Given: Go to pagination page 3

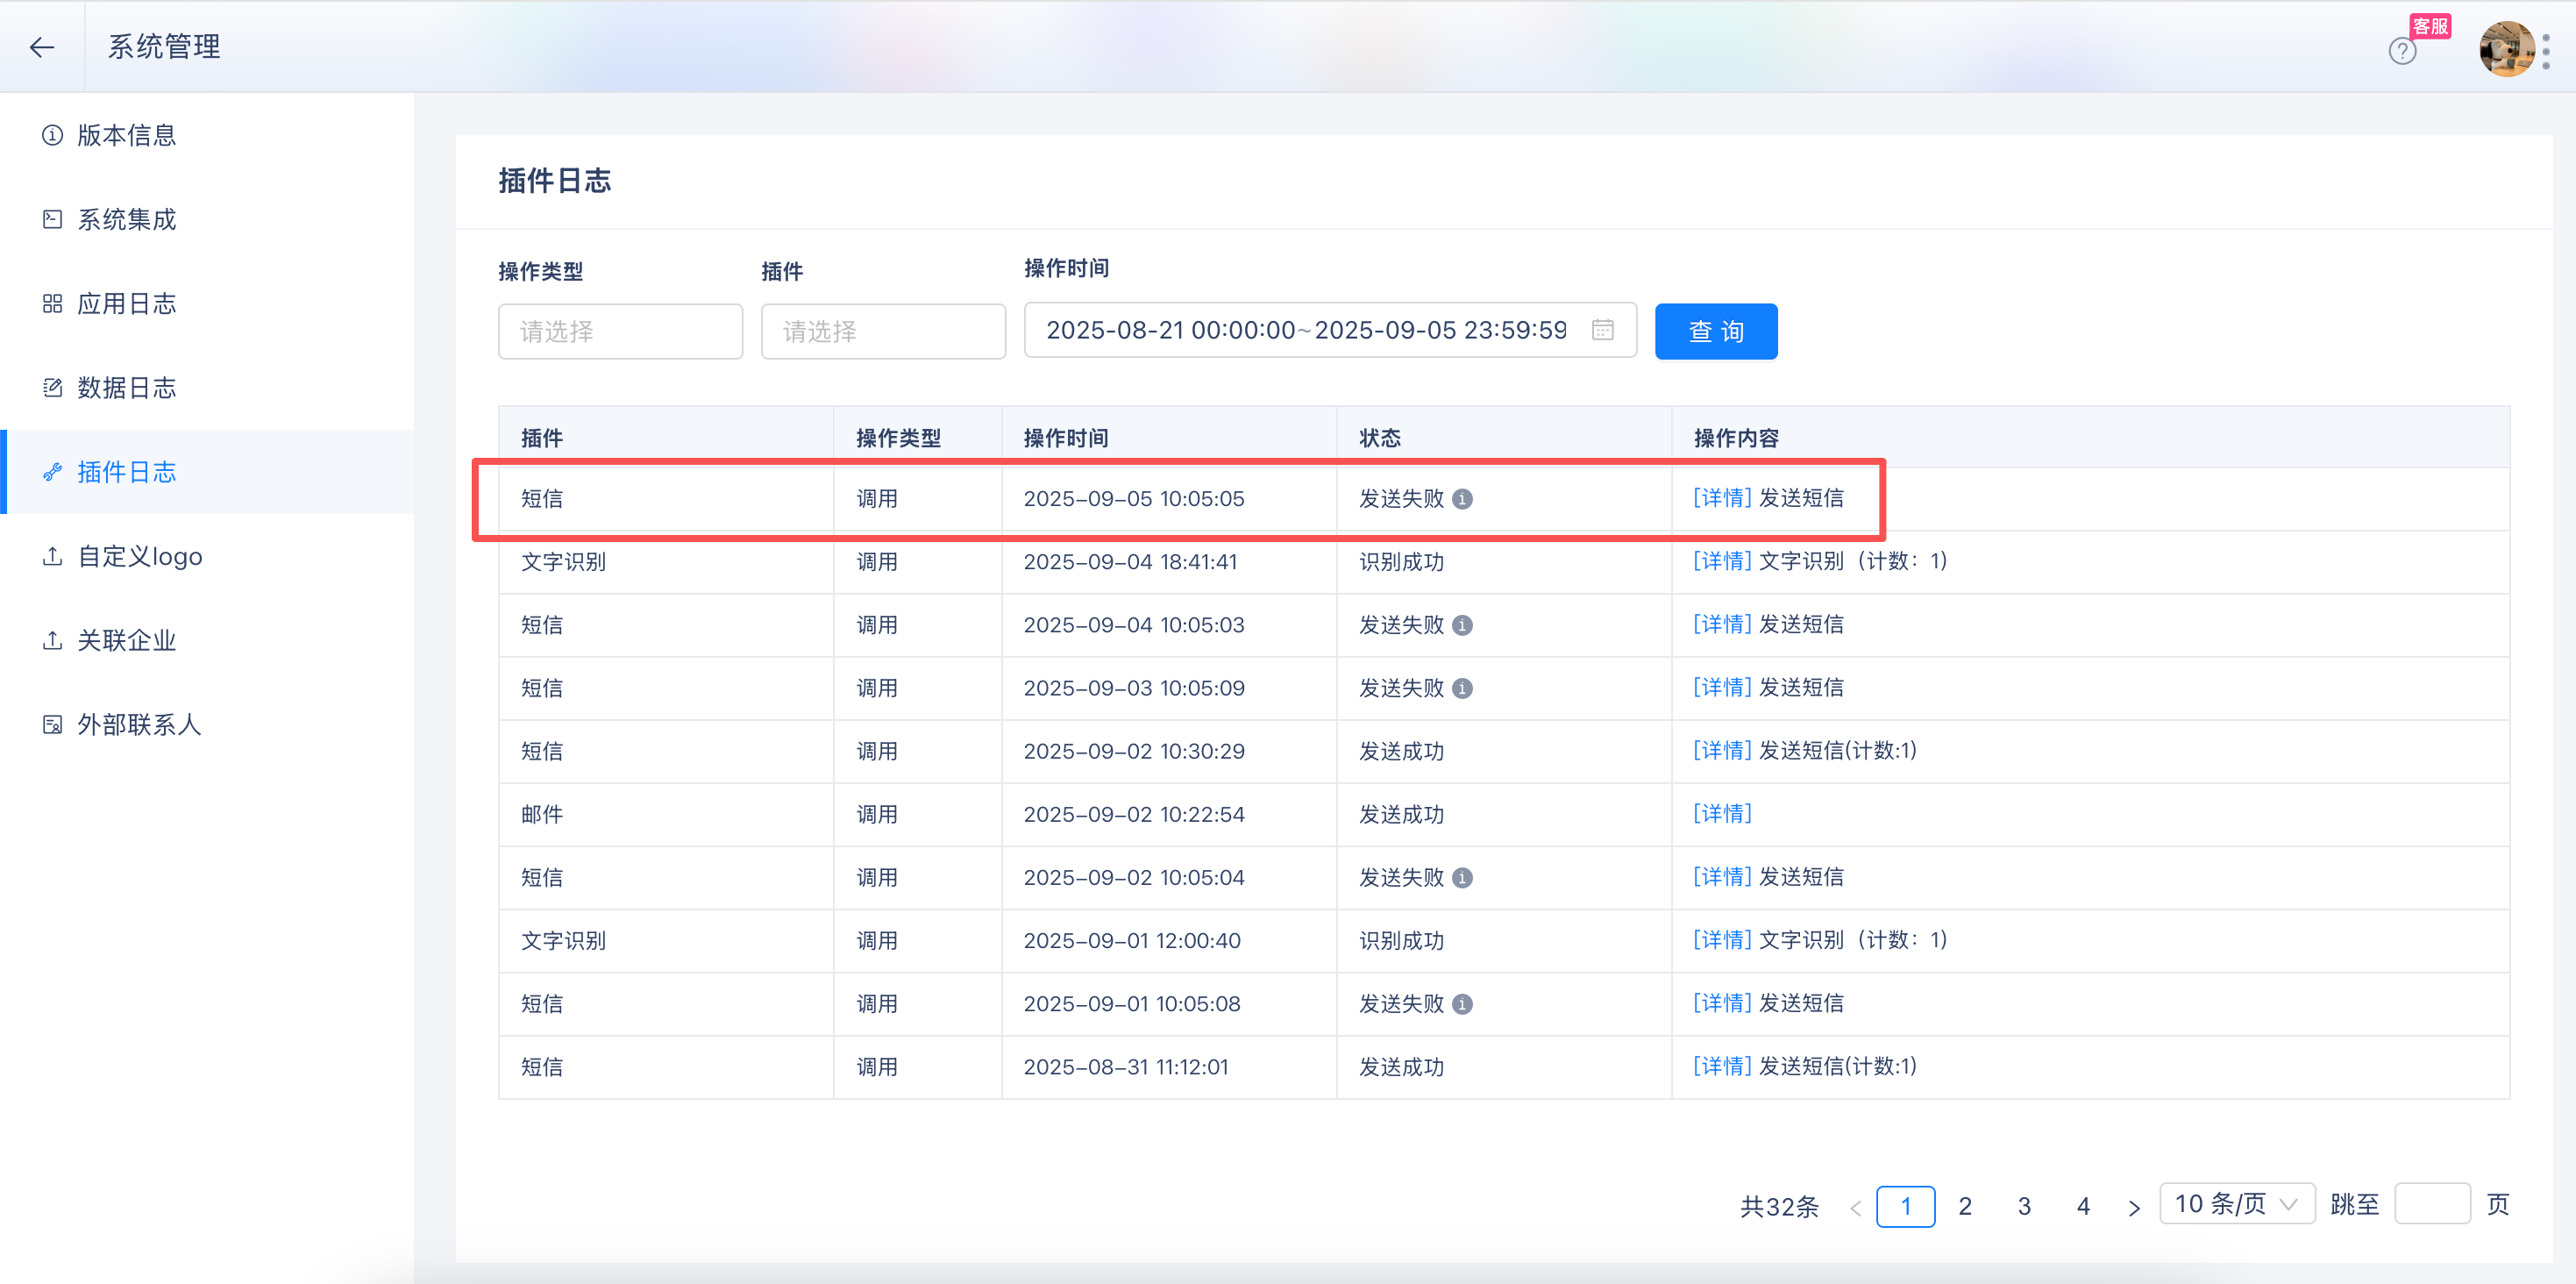Looking at the screenshot, I should pos(2024,1206).
